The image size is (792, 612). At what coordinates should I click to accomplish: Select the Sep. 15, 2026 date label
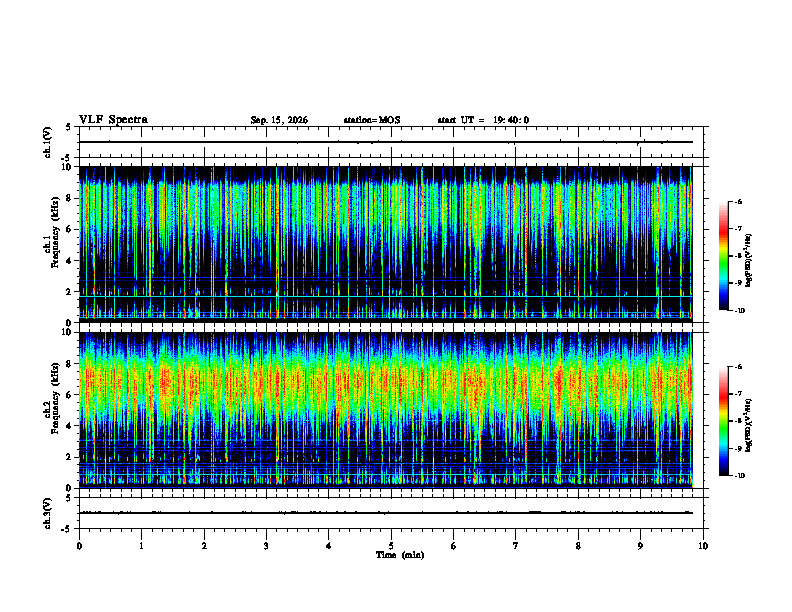tap(279, 120)
